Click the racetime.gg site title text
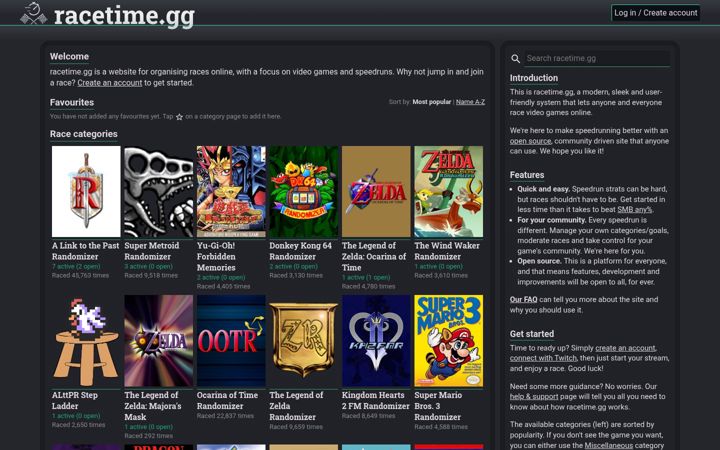This screenshot has height=450, width=720. click(124, 15)
